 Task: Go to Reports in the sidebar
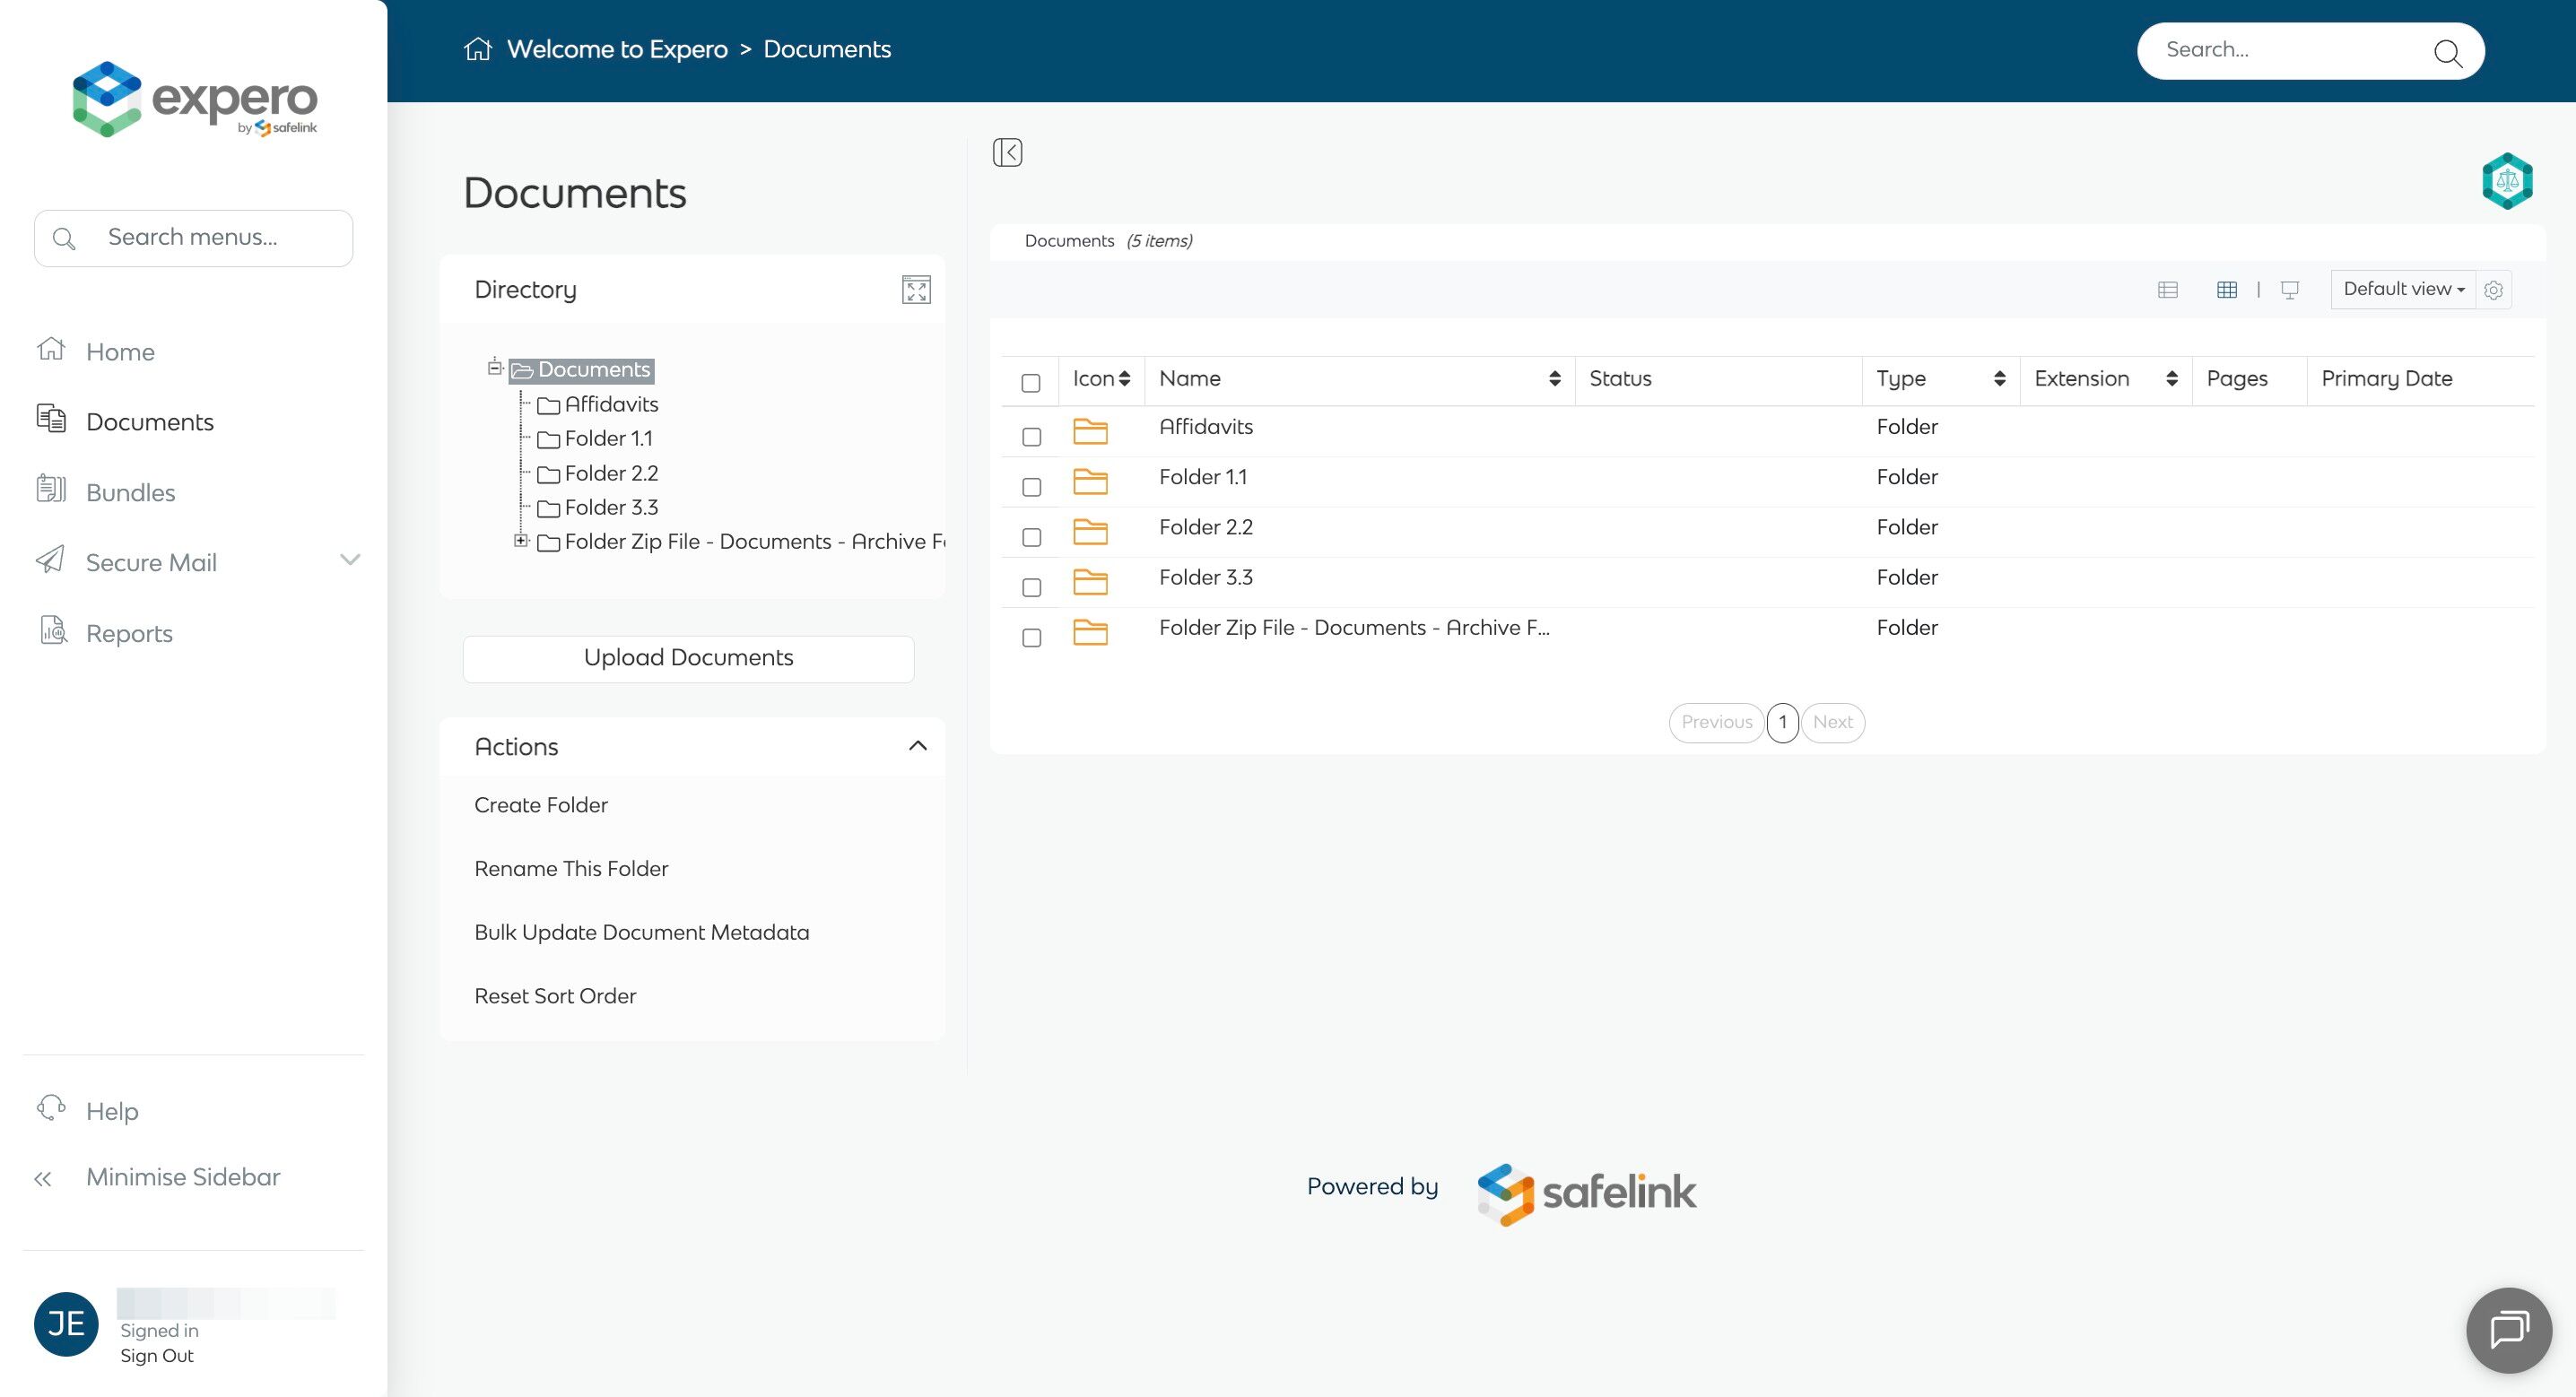point(129,633)
